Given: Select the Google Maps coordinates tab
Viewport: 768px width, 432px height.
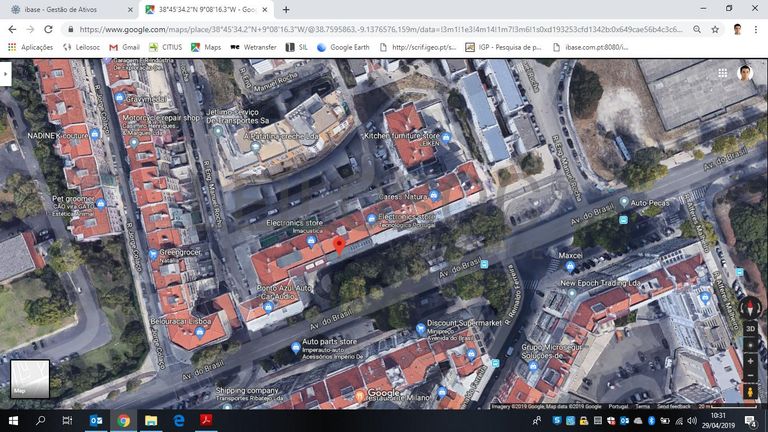Looking at the screenshot, I should 208,9.
